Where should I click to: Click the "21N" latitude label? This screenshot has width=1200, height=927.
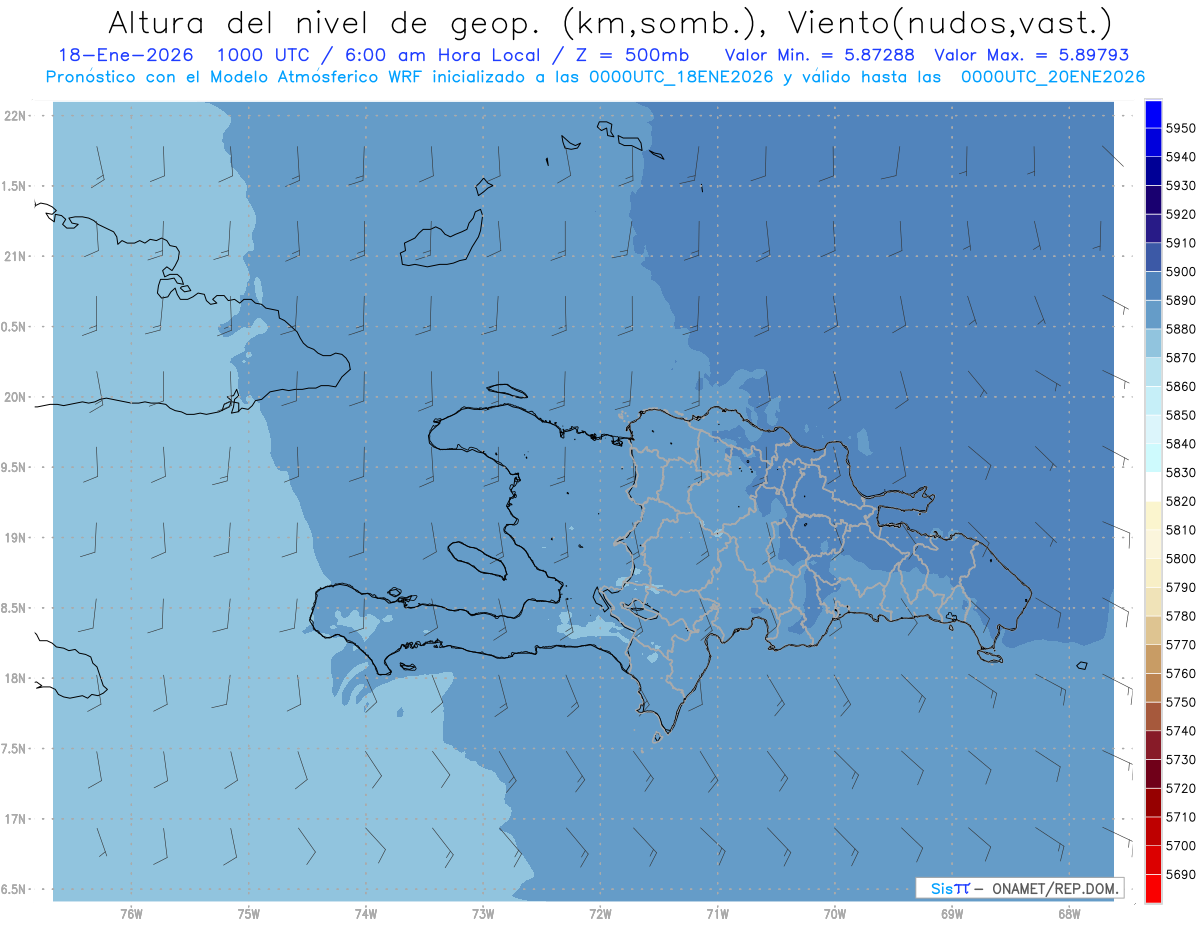coord(16,256)
